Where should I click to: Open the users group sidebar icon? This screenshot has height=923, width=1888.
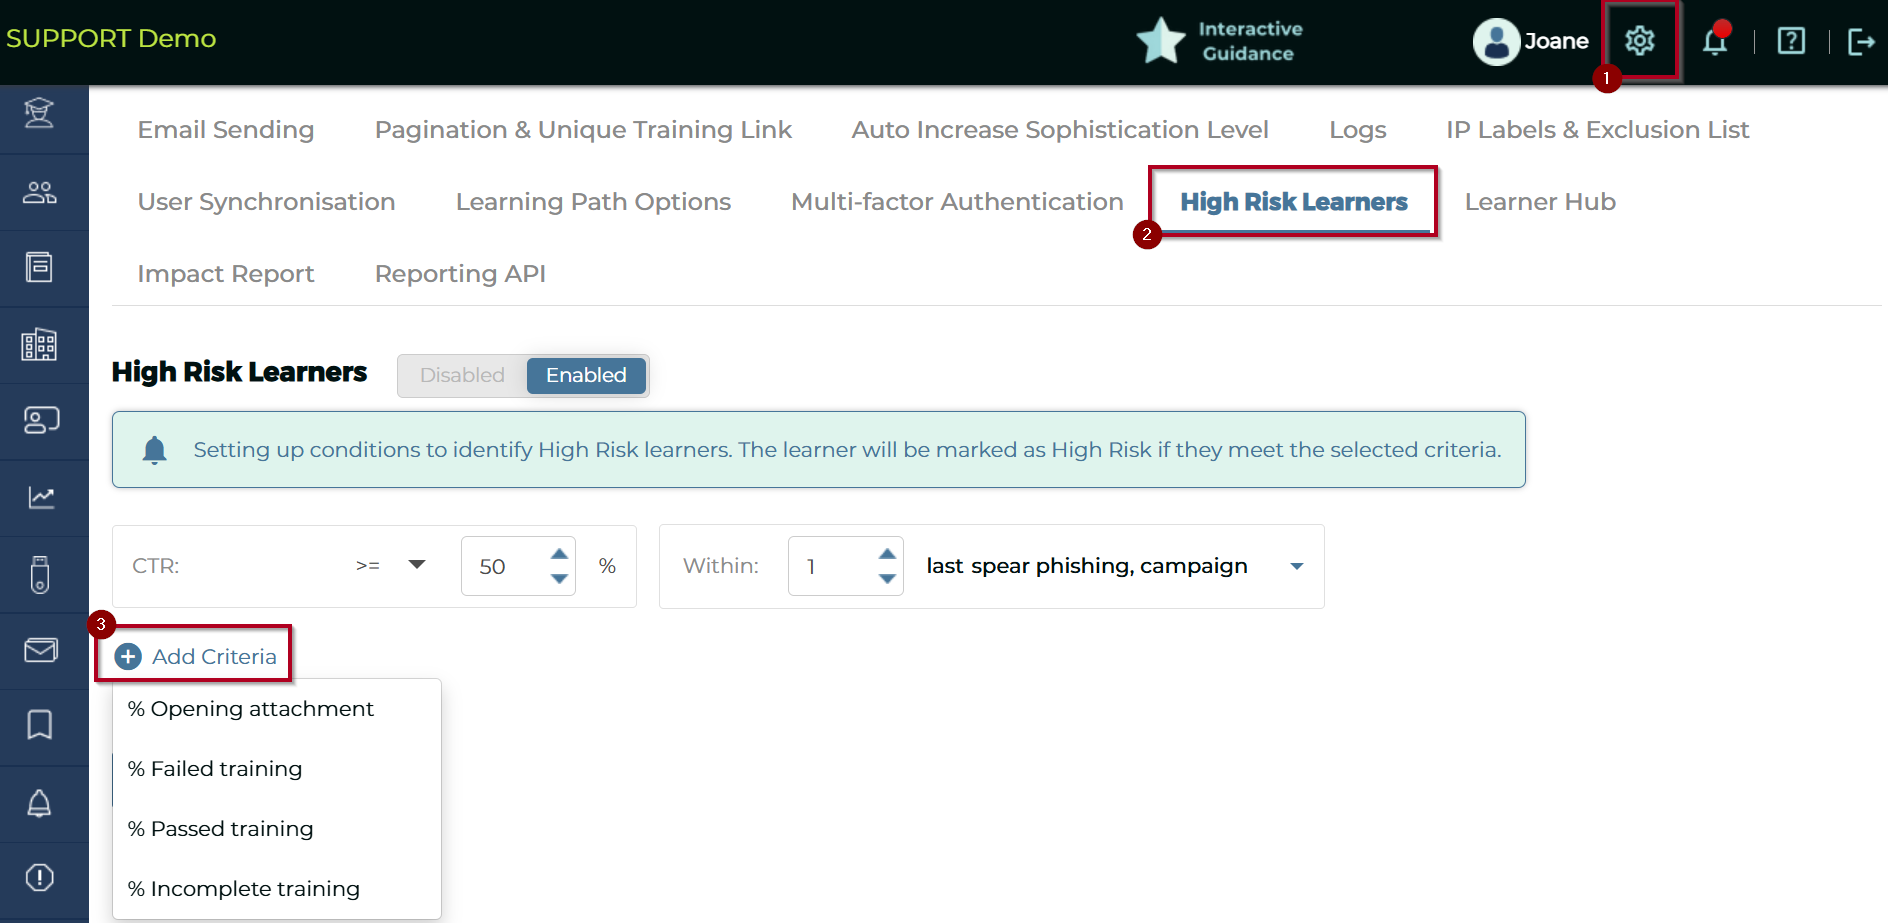pos(40,192)
